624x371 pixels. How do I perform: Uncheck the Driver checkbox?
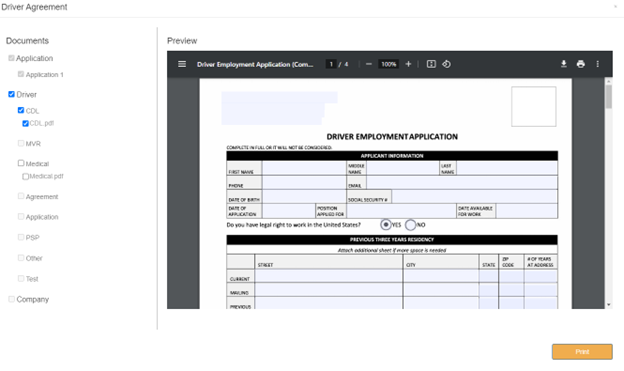pos(12,94)
